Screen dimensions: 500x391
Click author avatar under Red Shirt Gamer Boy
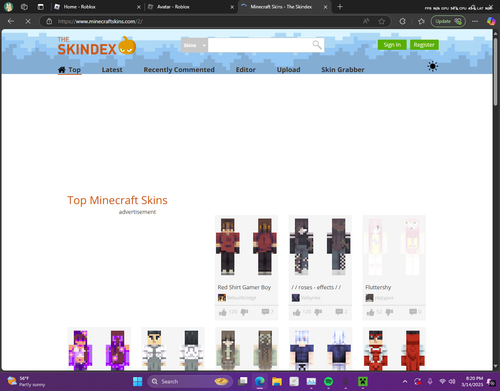coord(222,298)
